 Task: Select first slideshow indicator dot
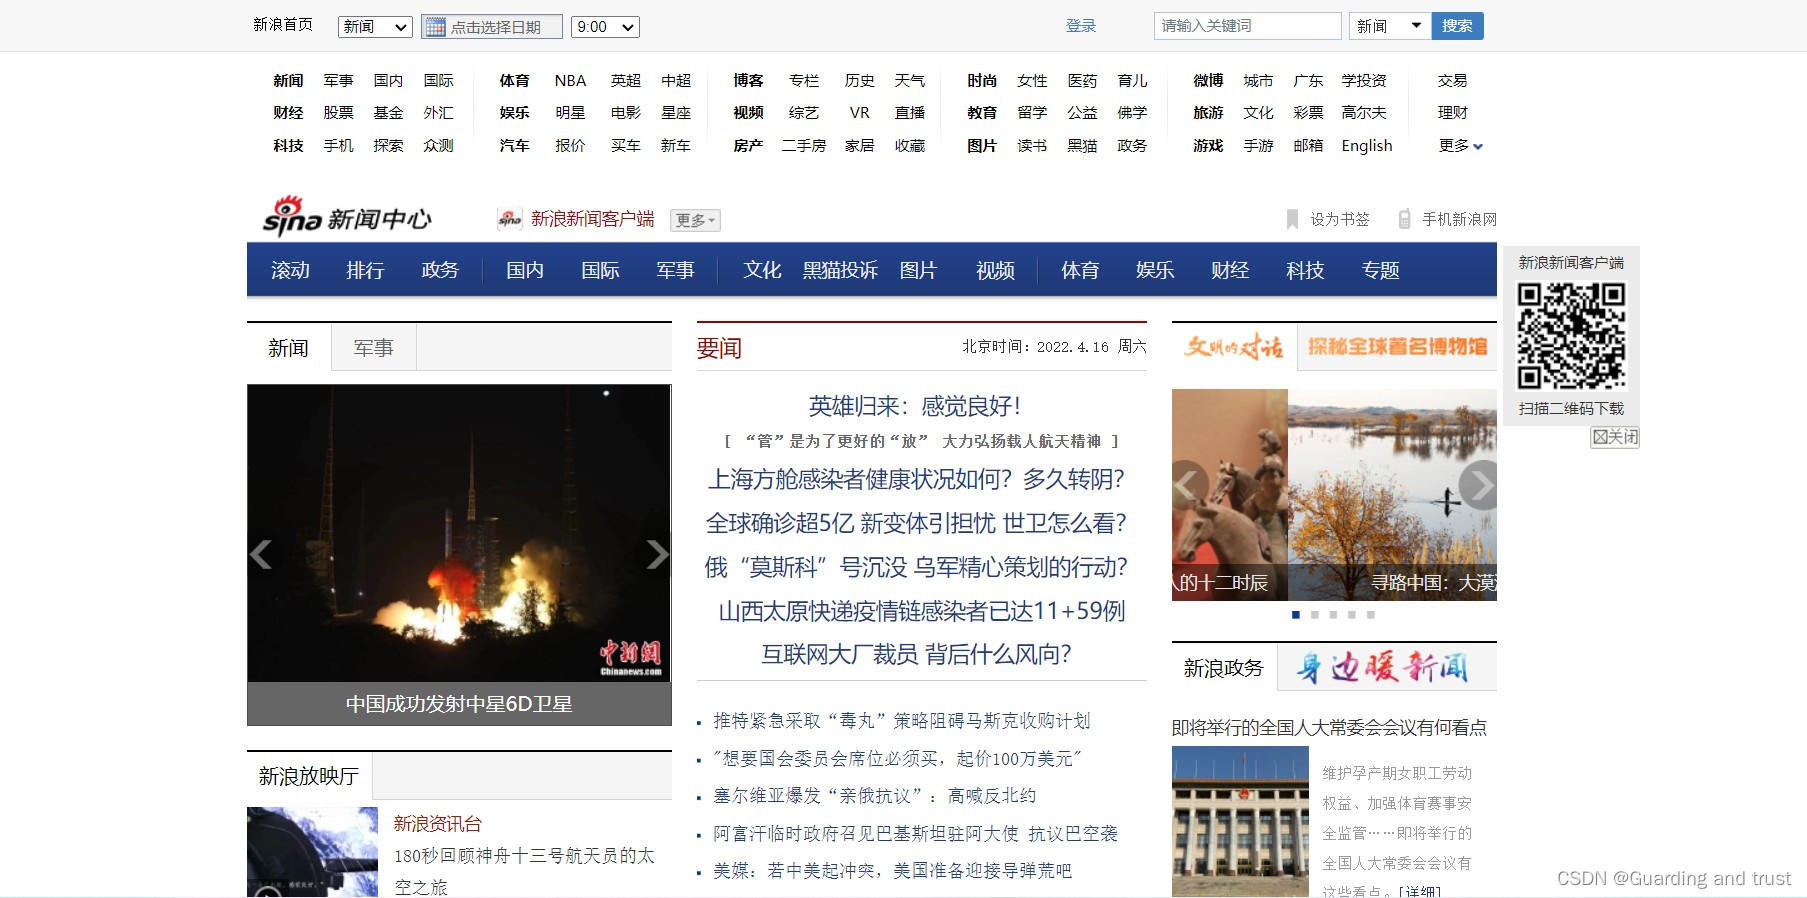[x=1296, y=615]
